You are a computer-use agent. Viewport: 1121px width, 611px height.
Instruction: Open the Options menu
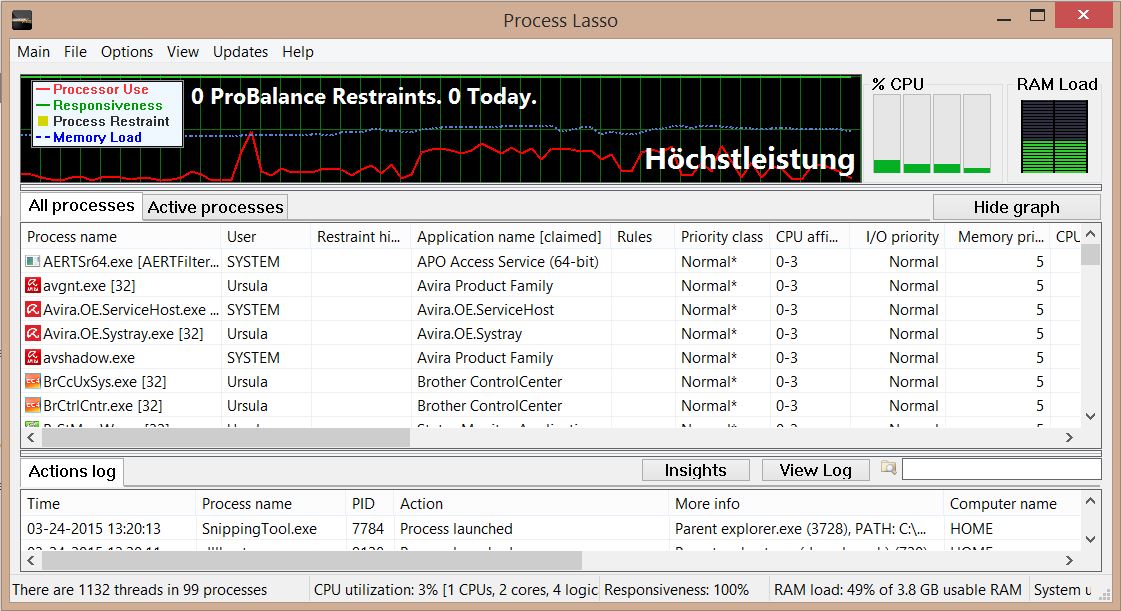pyautogui.click(x=127, y=51)
